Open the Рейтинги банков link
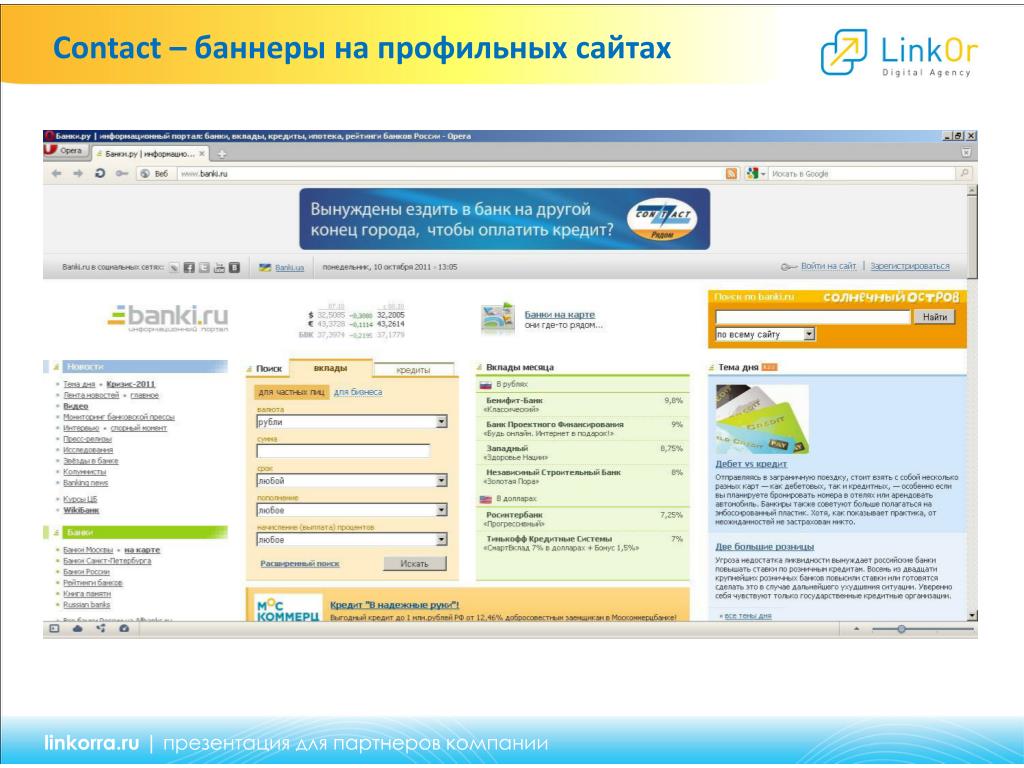1024x768 pixels. (93, 583)
